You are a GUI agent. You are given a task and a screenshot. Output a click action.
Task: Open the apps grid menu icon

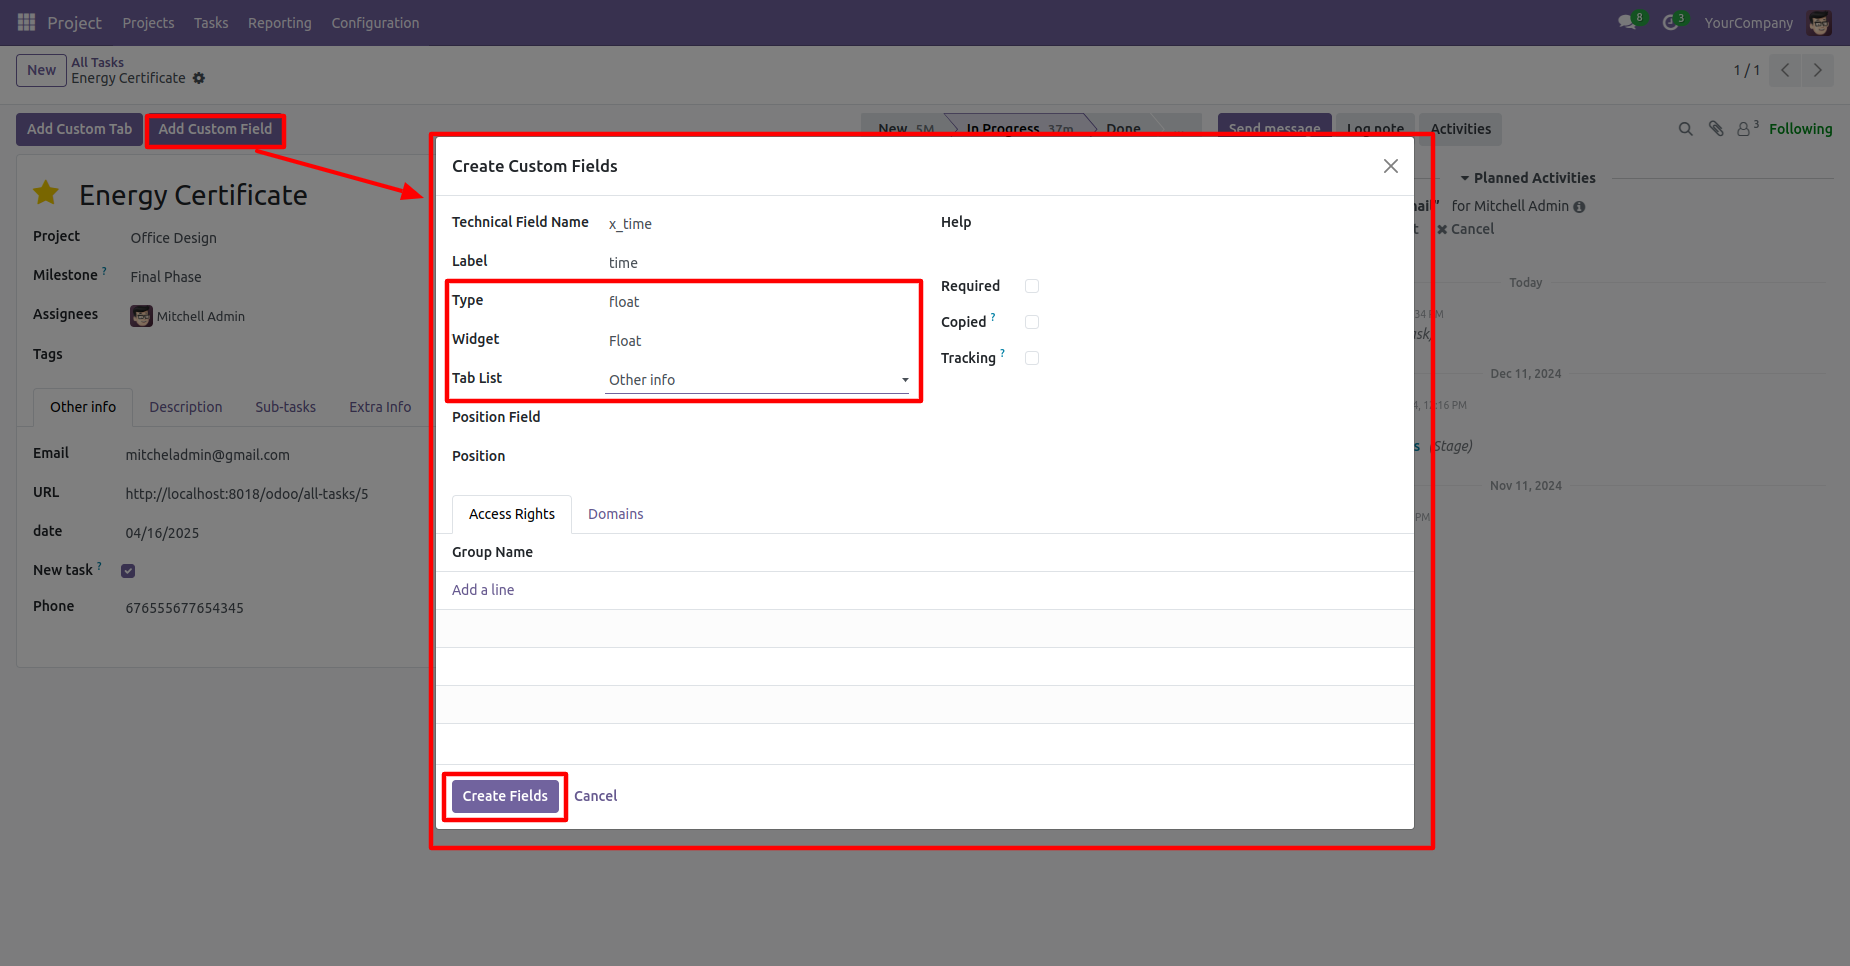(x=27, y=22)
